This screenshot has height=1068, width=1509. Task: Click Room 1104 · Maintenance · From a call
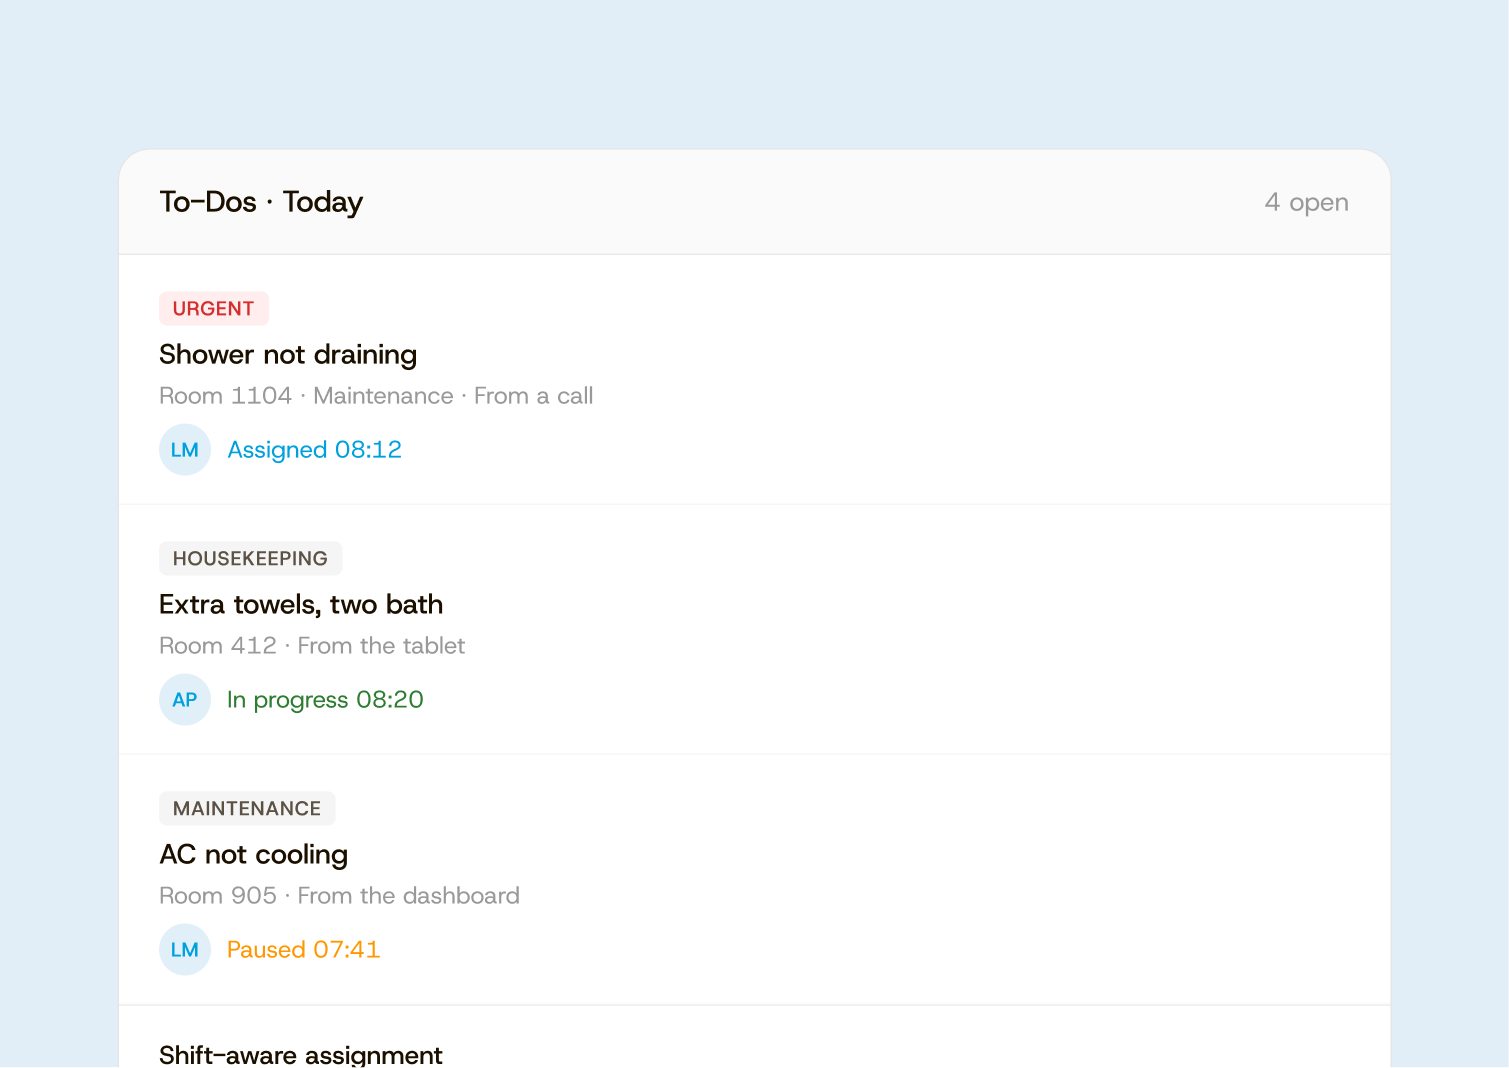(x=376, y=396)
